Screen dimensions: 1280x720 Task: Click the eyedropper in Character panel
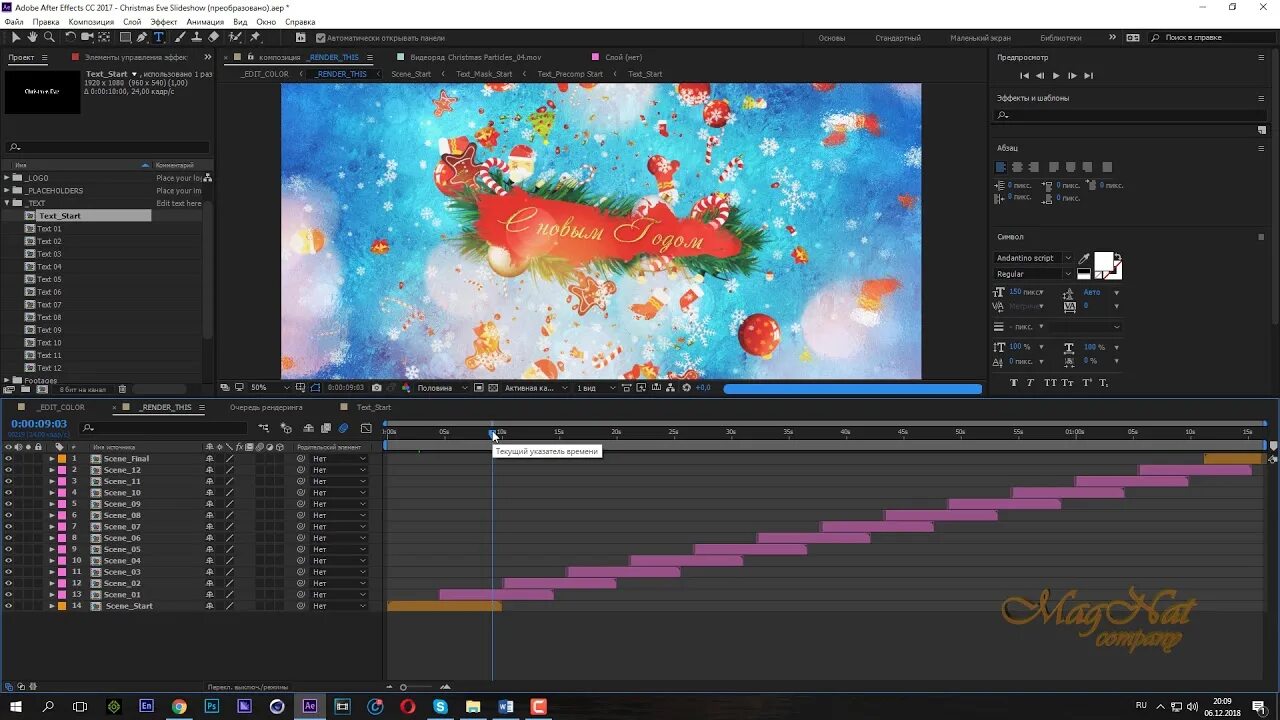pyautogui.click(x=1084, y=258)
